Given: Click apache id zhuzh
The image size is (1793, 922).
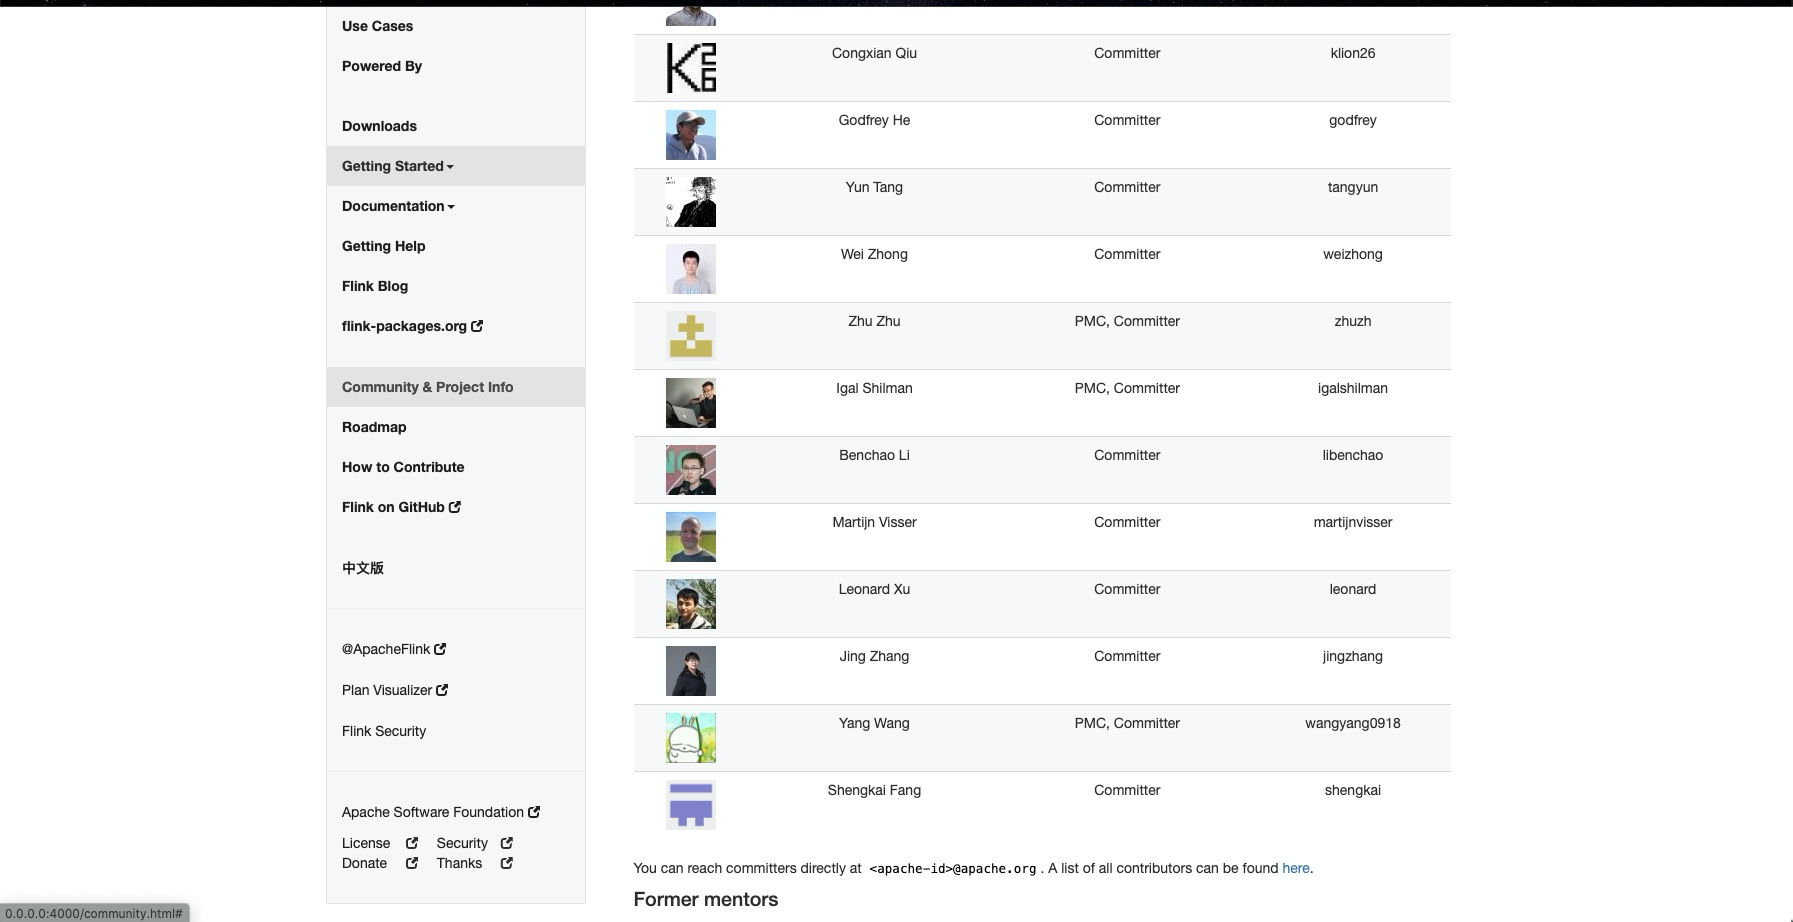Looking at the screenshot, I should (1353, 321).
